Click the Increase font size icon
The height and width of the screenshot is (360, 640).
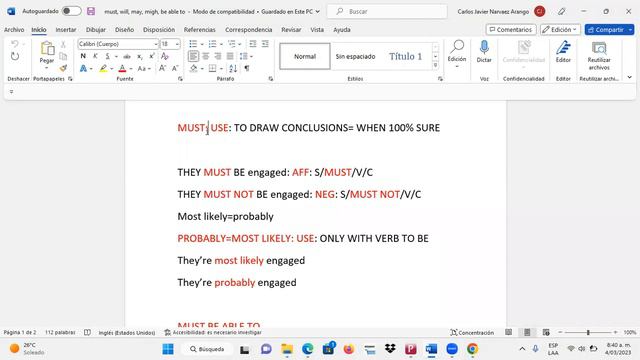point(162,68)
